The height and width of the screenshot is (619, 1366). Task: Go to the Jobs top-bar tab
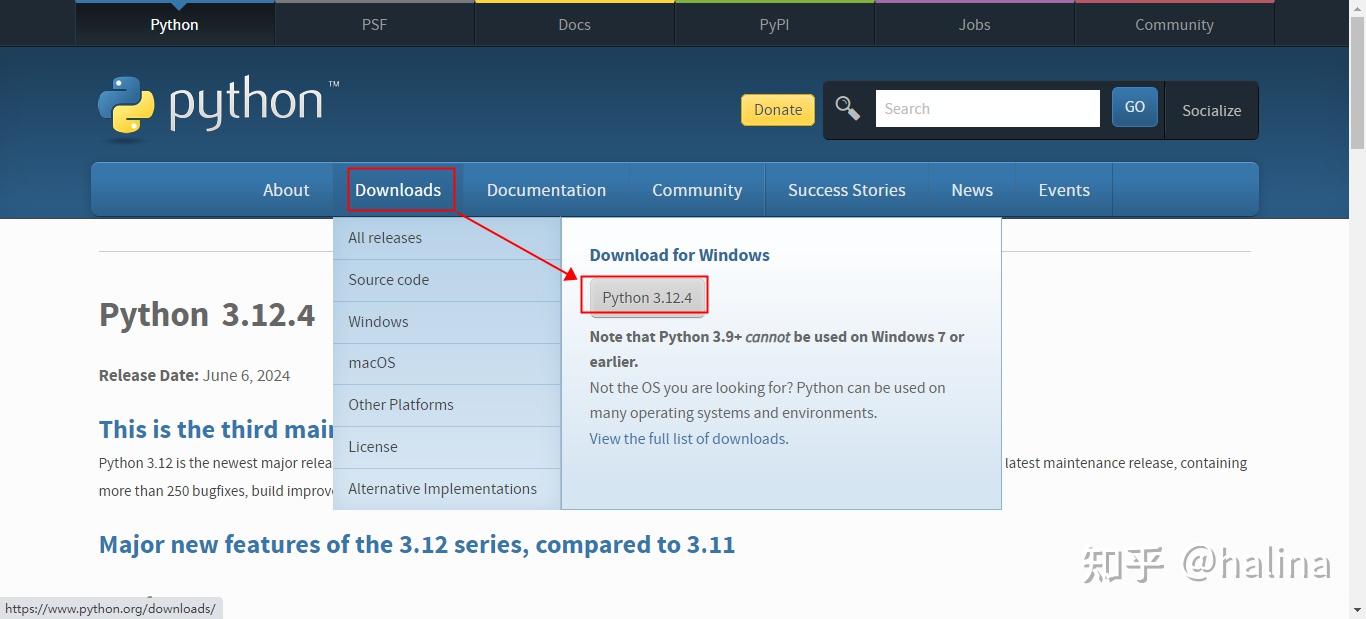[x=975, y=24]
